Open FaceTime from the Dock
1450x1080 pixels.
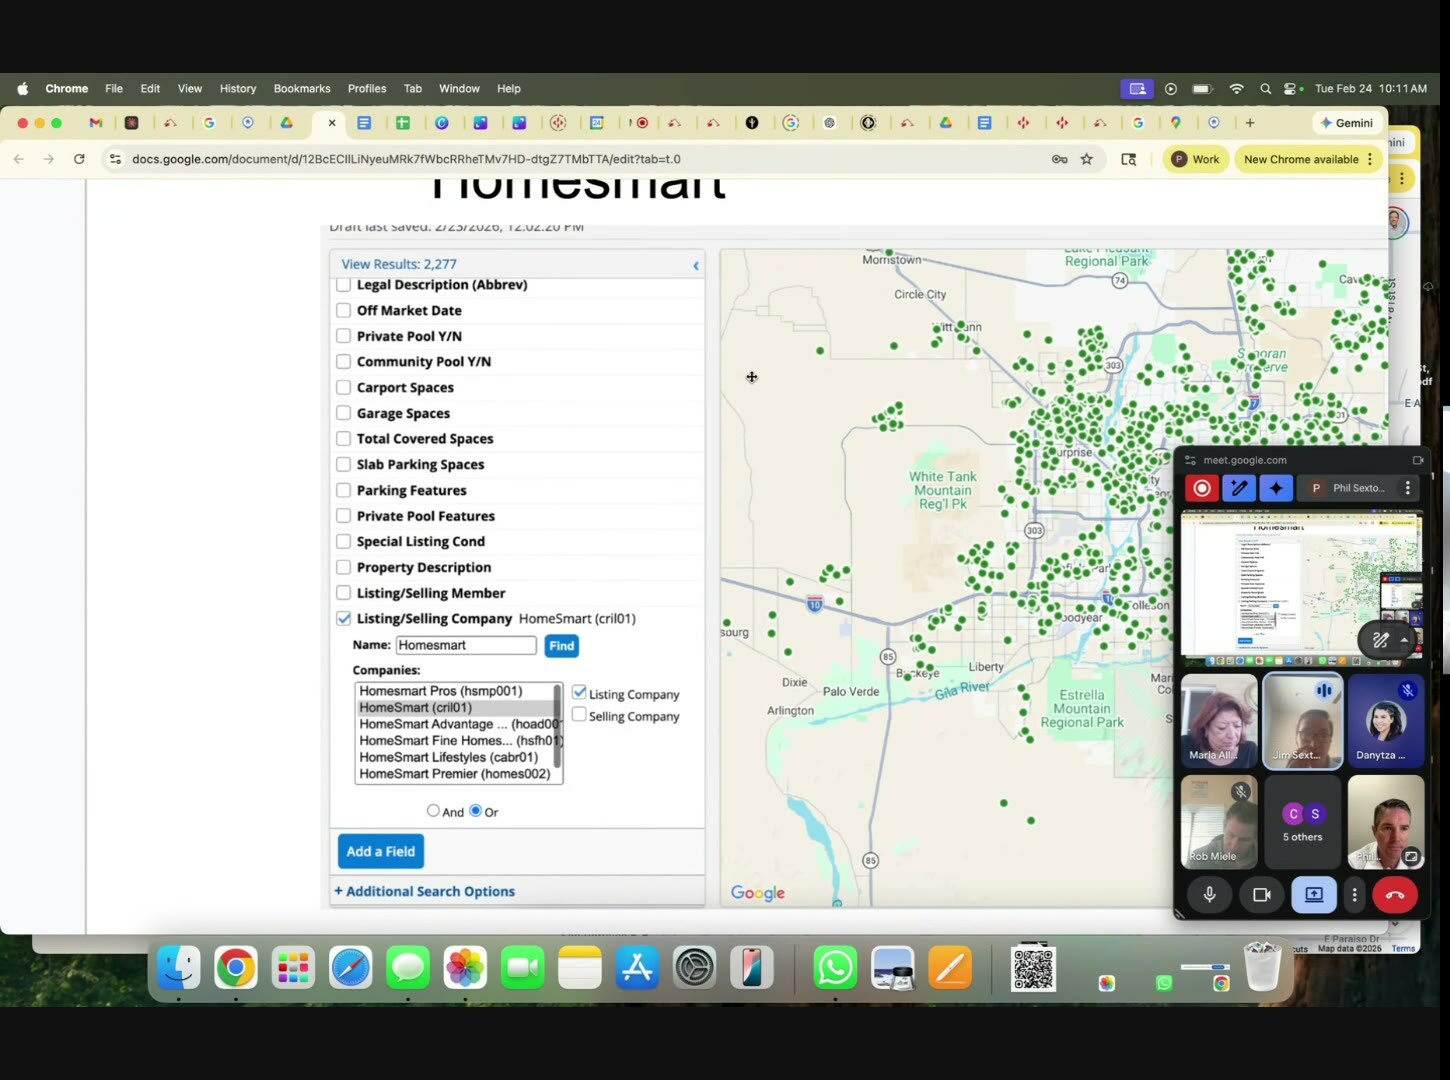(x=522, y=968)
